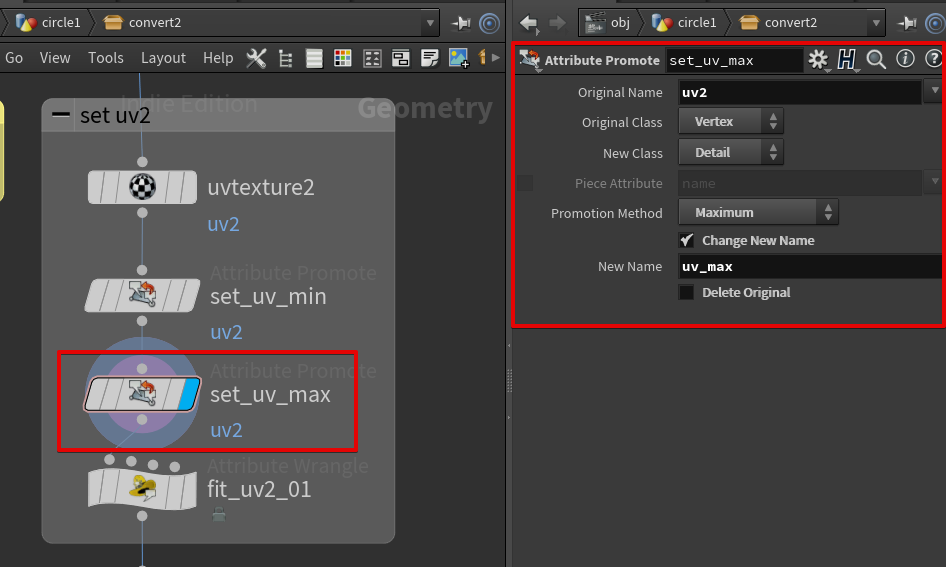The width and height of the screenshot is (951, 567).
Task: Search parameters with magnifier icon
Action: coord(876,59)
